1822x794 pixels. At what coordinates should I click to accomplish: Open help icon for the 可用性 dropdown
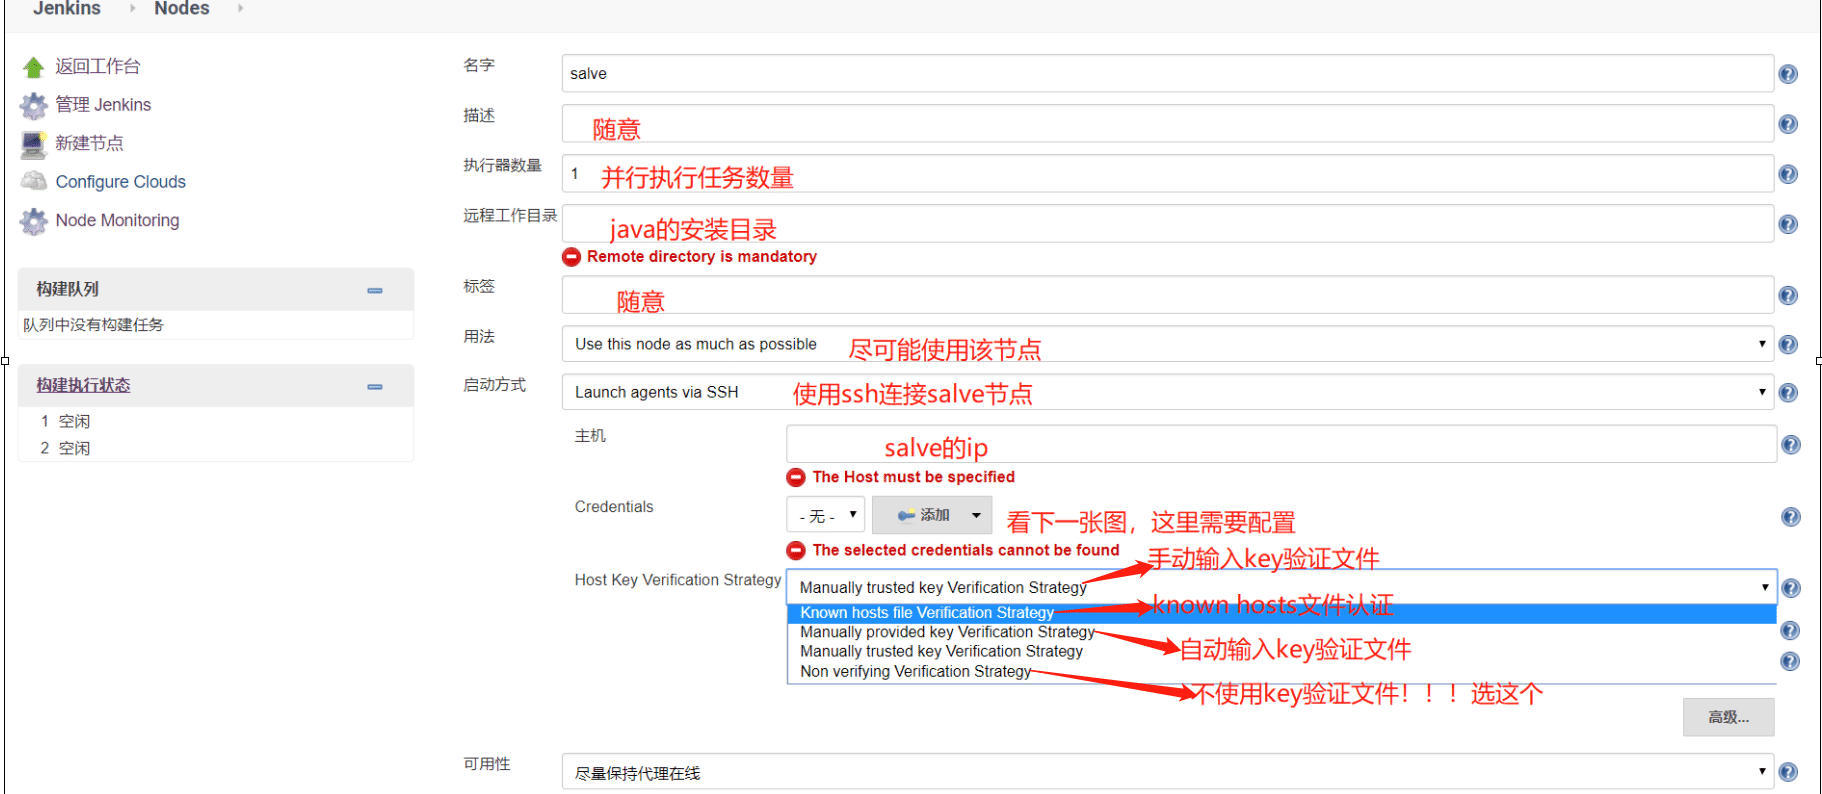tap(1788, 772)
